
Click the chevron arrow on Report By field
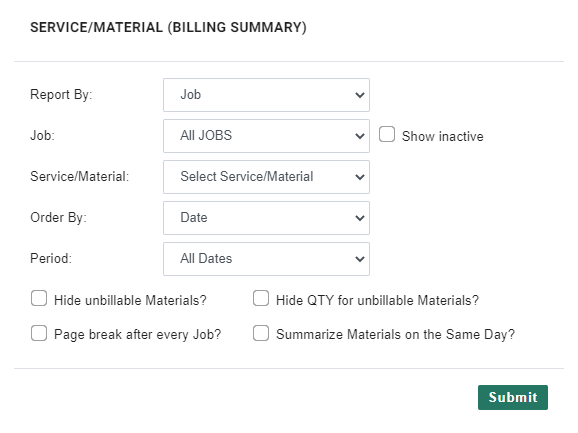(360, 95)
